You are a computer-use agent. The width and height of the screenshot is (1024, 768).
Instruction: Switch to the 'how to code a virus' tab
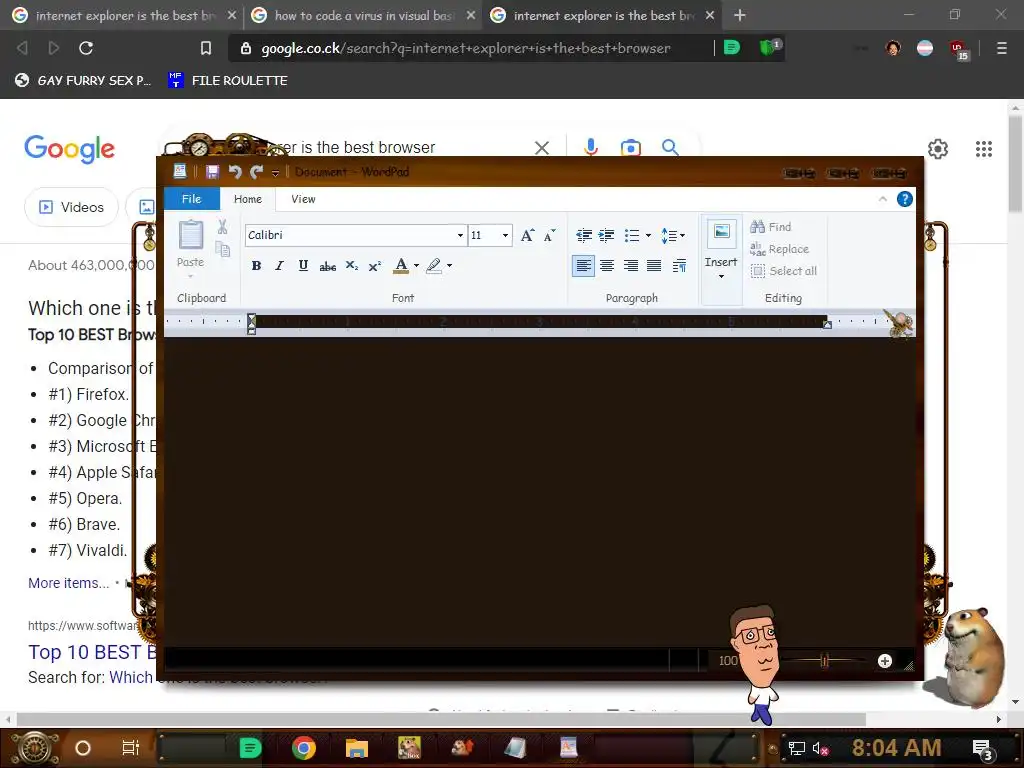(363, 15)
